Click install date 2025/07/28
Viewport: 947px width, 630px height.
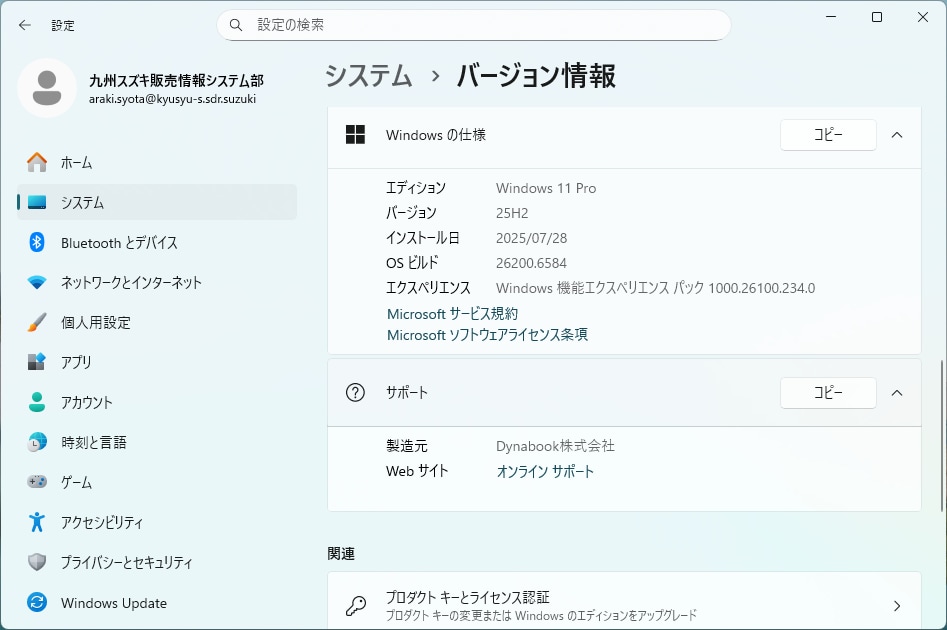[x=531, y=238]
